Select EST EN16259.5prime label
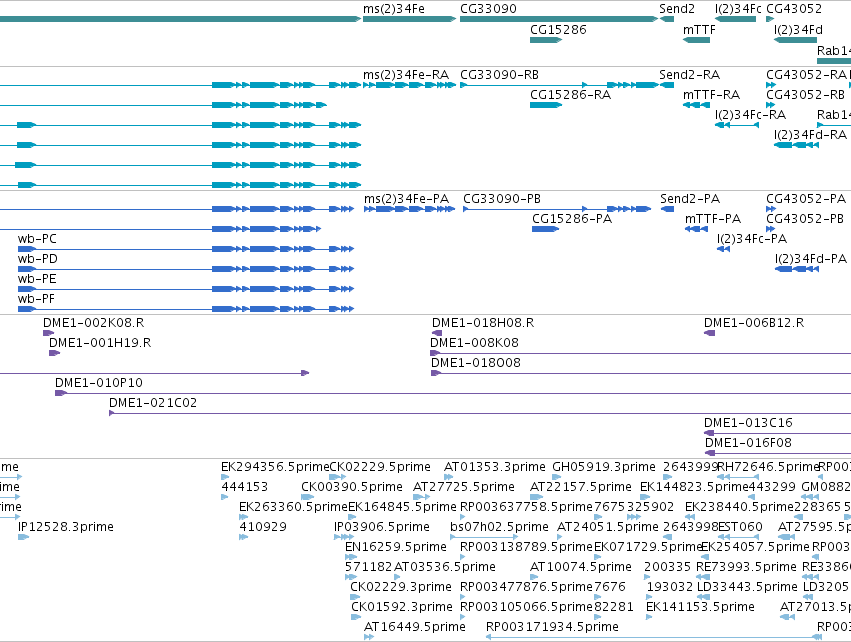The width and height of the screenshot is (851, 642). point(396,546)
